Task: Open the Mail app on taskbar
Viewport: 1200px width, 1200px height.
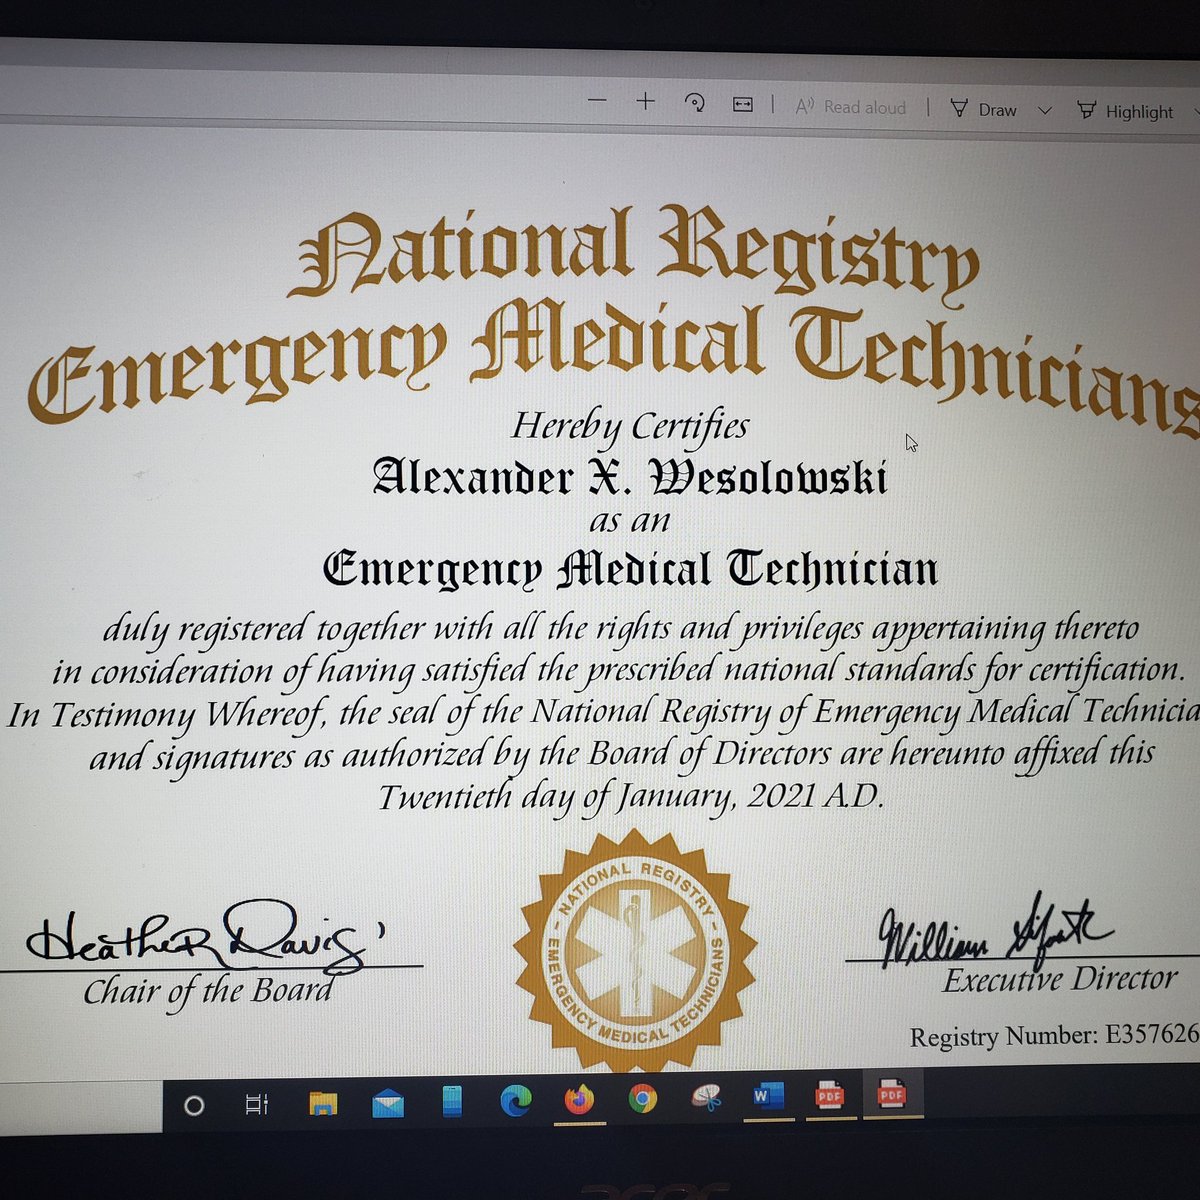Action: click(387, 1104)
